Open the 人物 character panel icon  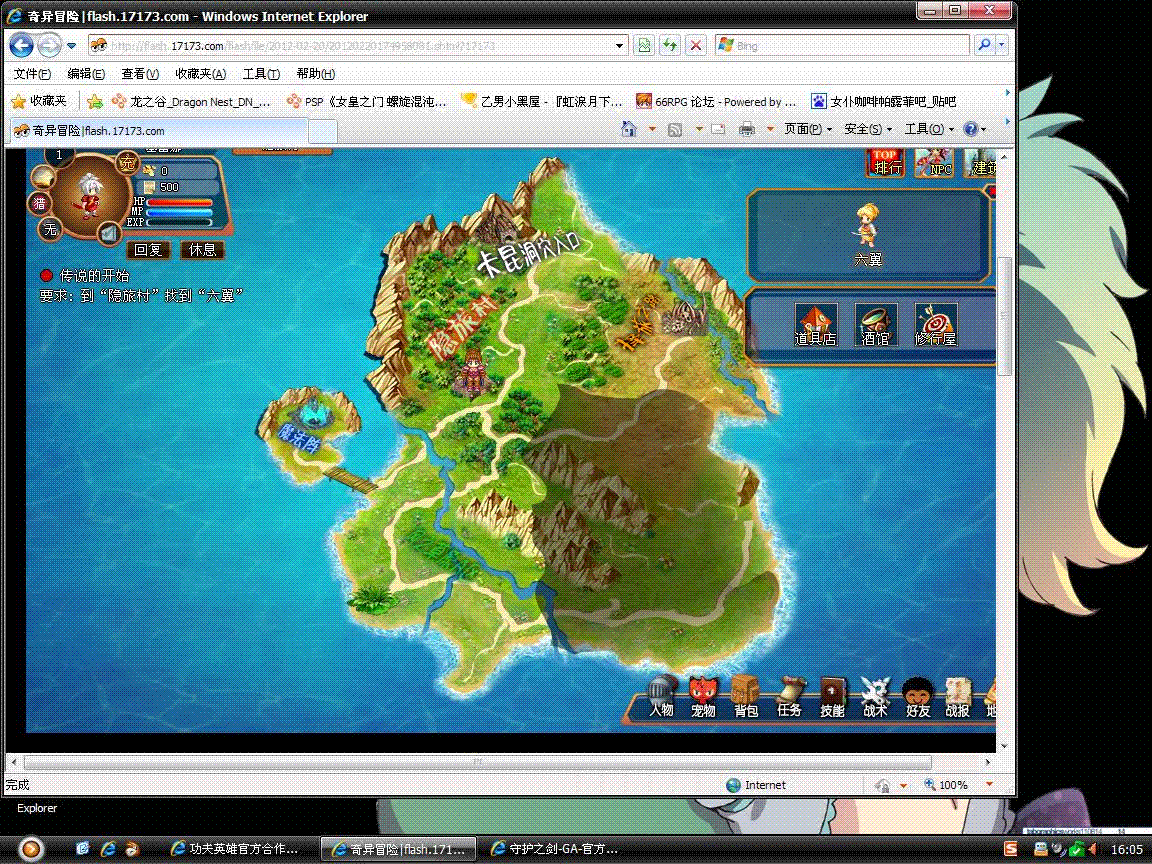(661, 697)
